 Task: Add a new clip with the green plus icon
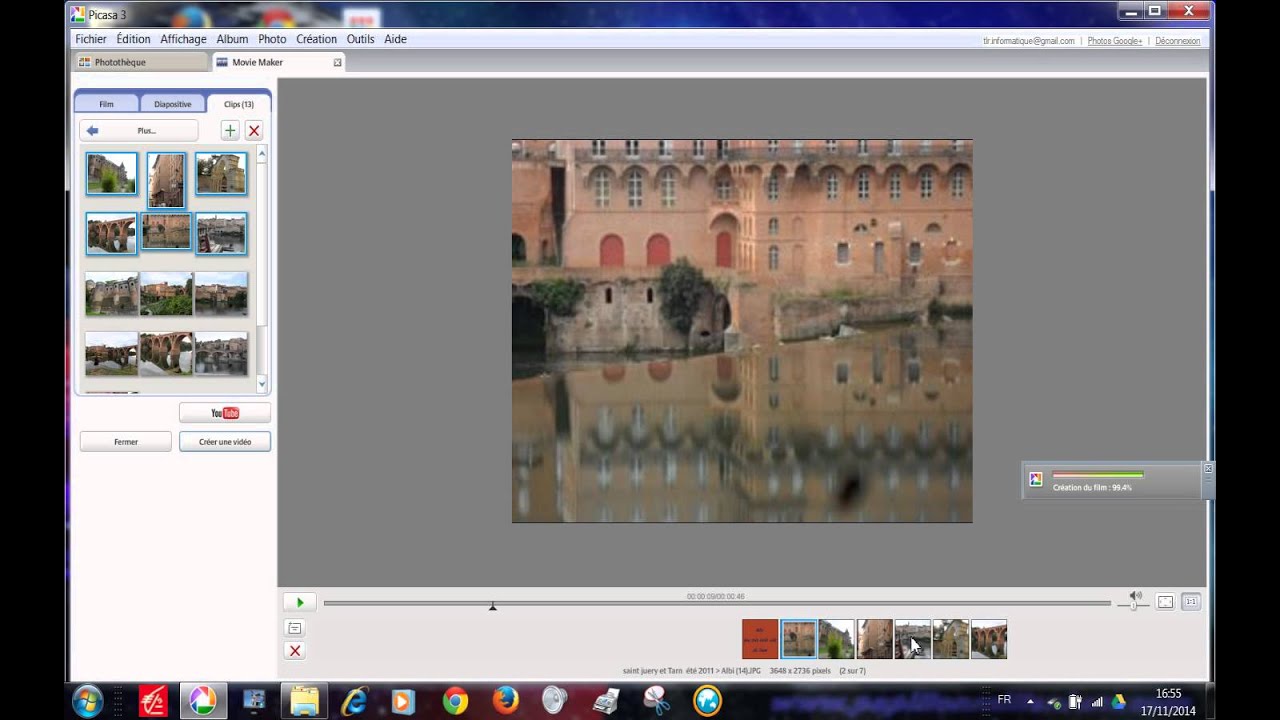(230, 131)
